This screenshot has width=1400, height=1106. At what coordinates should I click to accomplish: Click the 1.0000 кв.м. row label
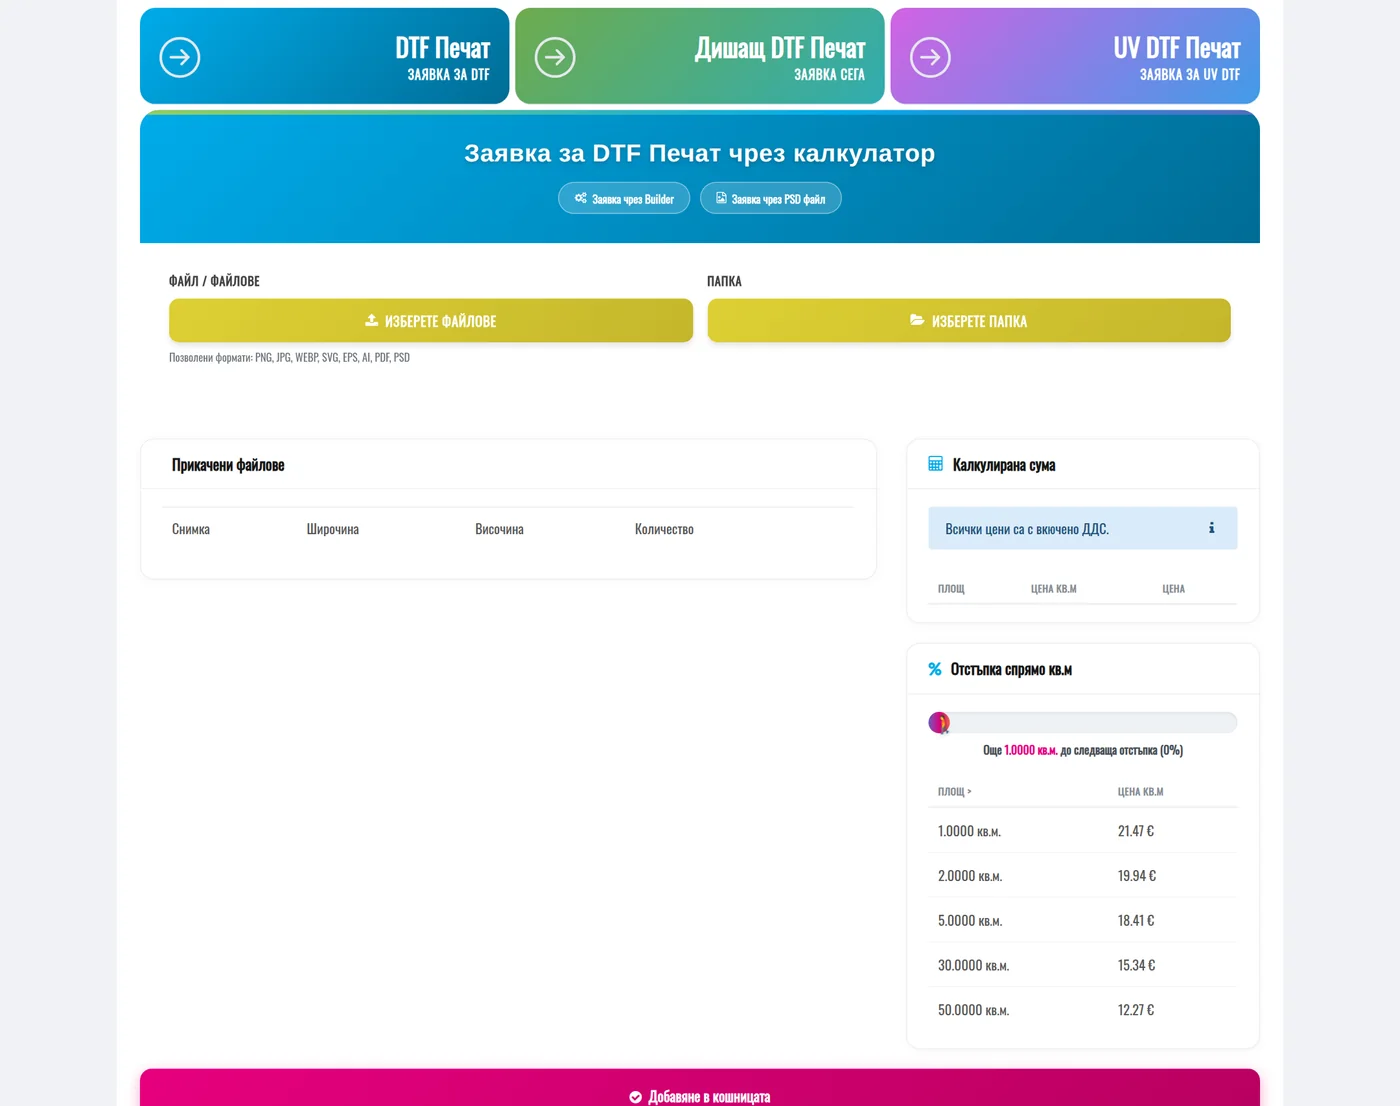[969, 831]
